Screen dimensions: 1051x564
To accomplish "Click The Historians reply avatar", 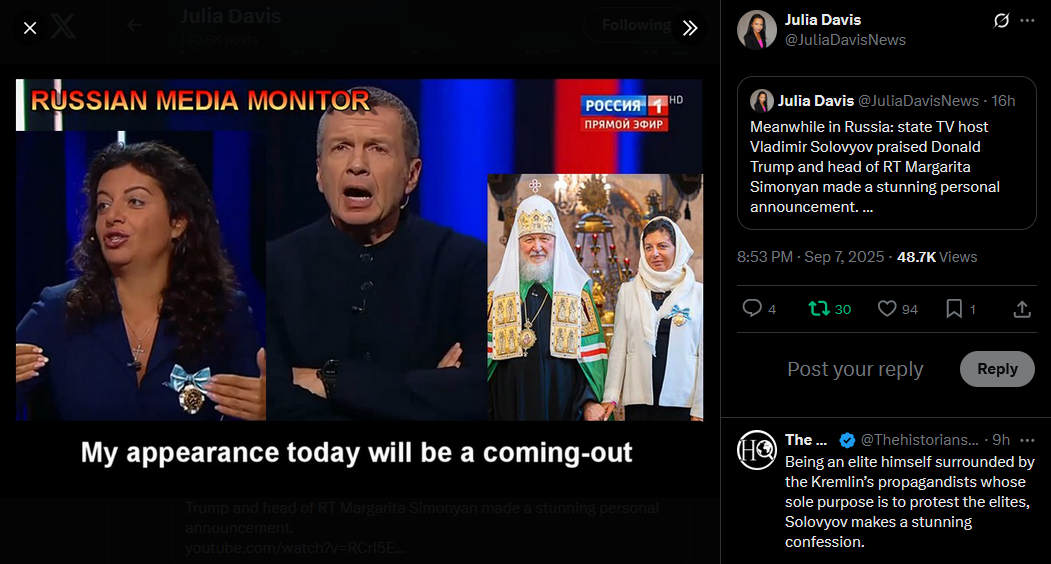I will click(757, 450).
